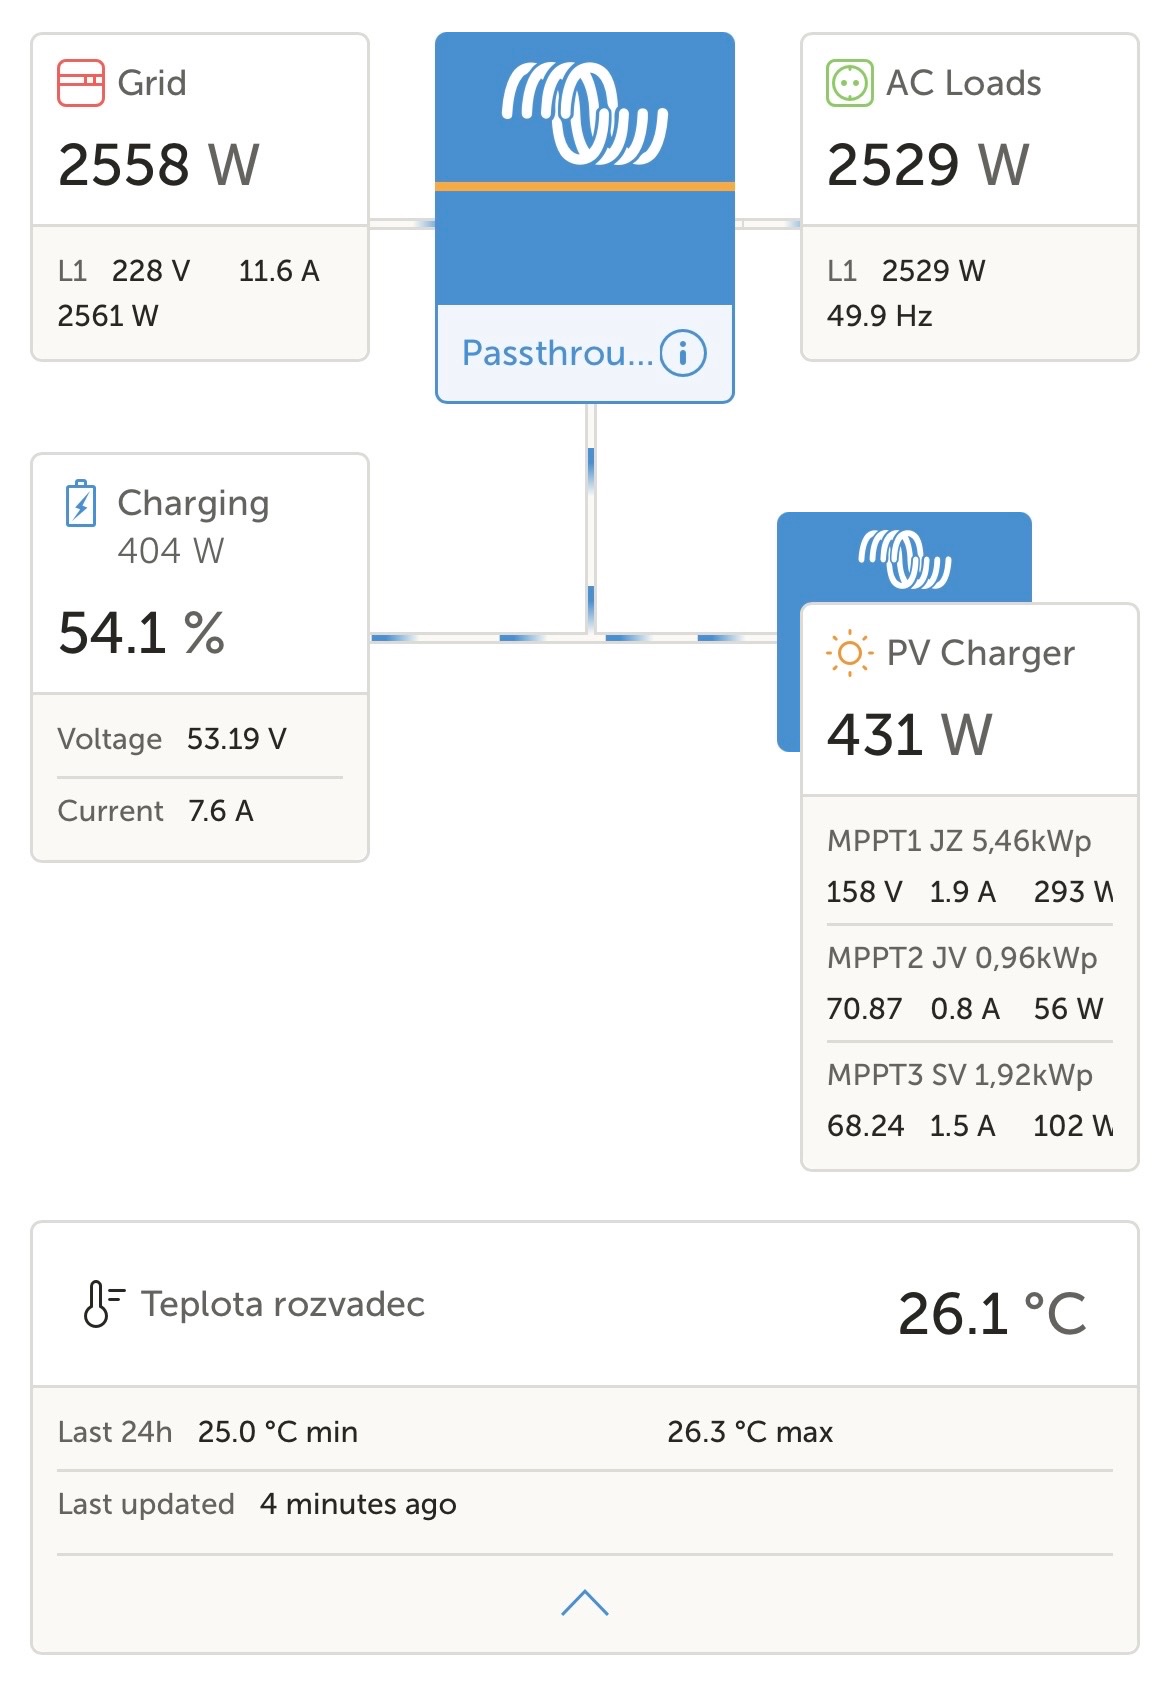Click the PV Charger sun icon
The image size is (1170, 1681).
pyautogui.click(x=849, y=653)
